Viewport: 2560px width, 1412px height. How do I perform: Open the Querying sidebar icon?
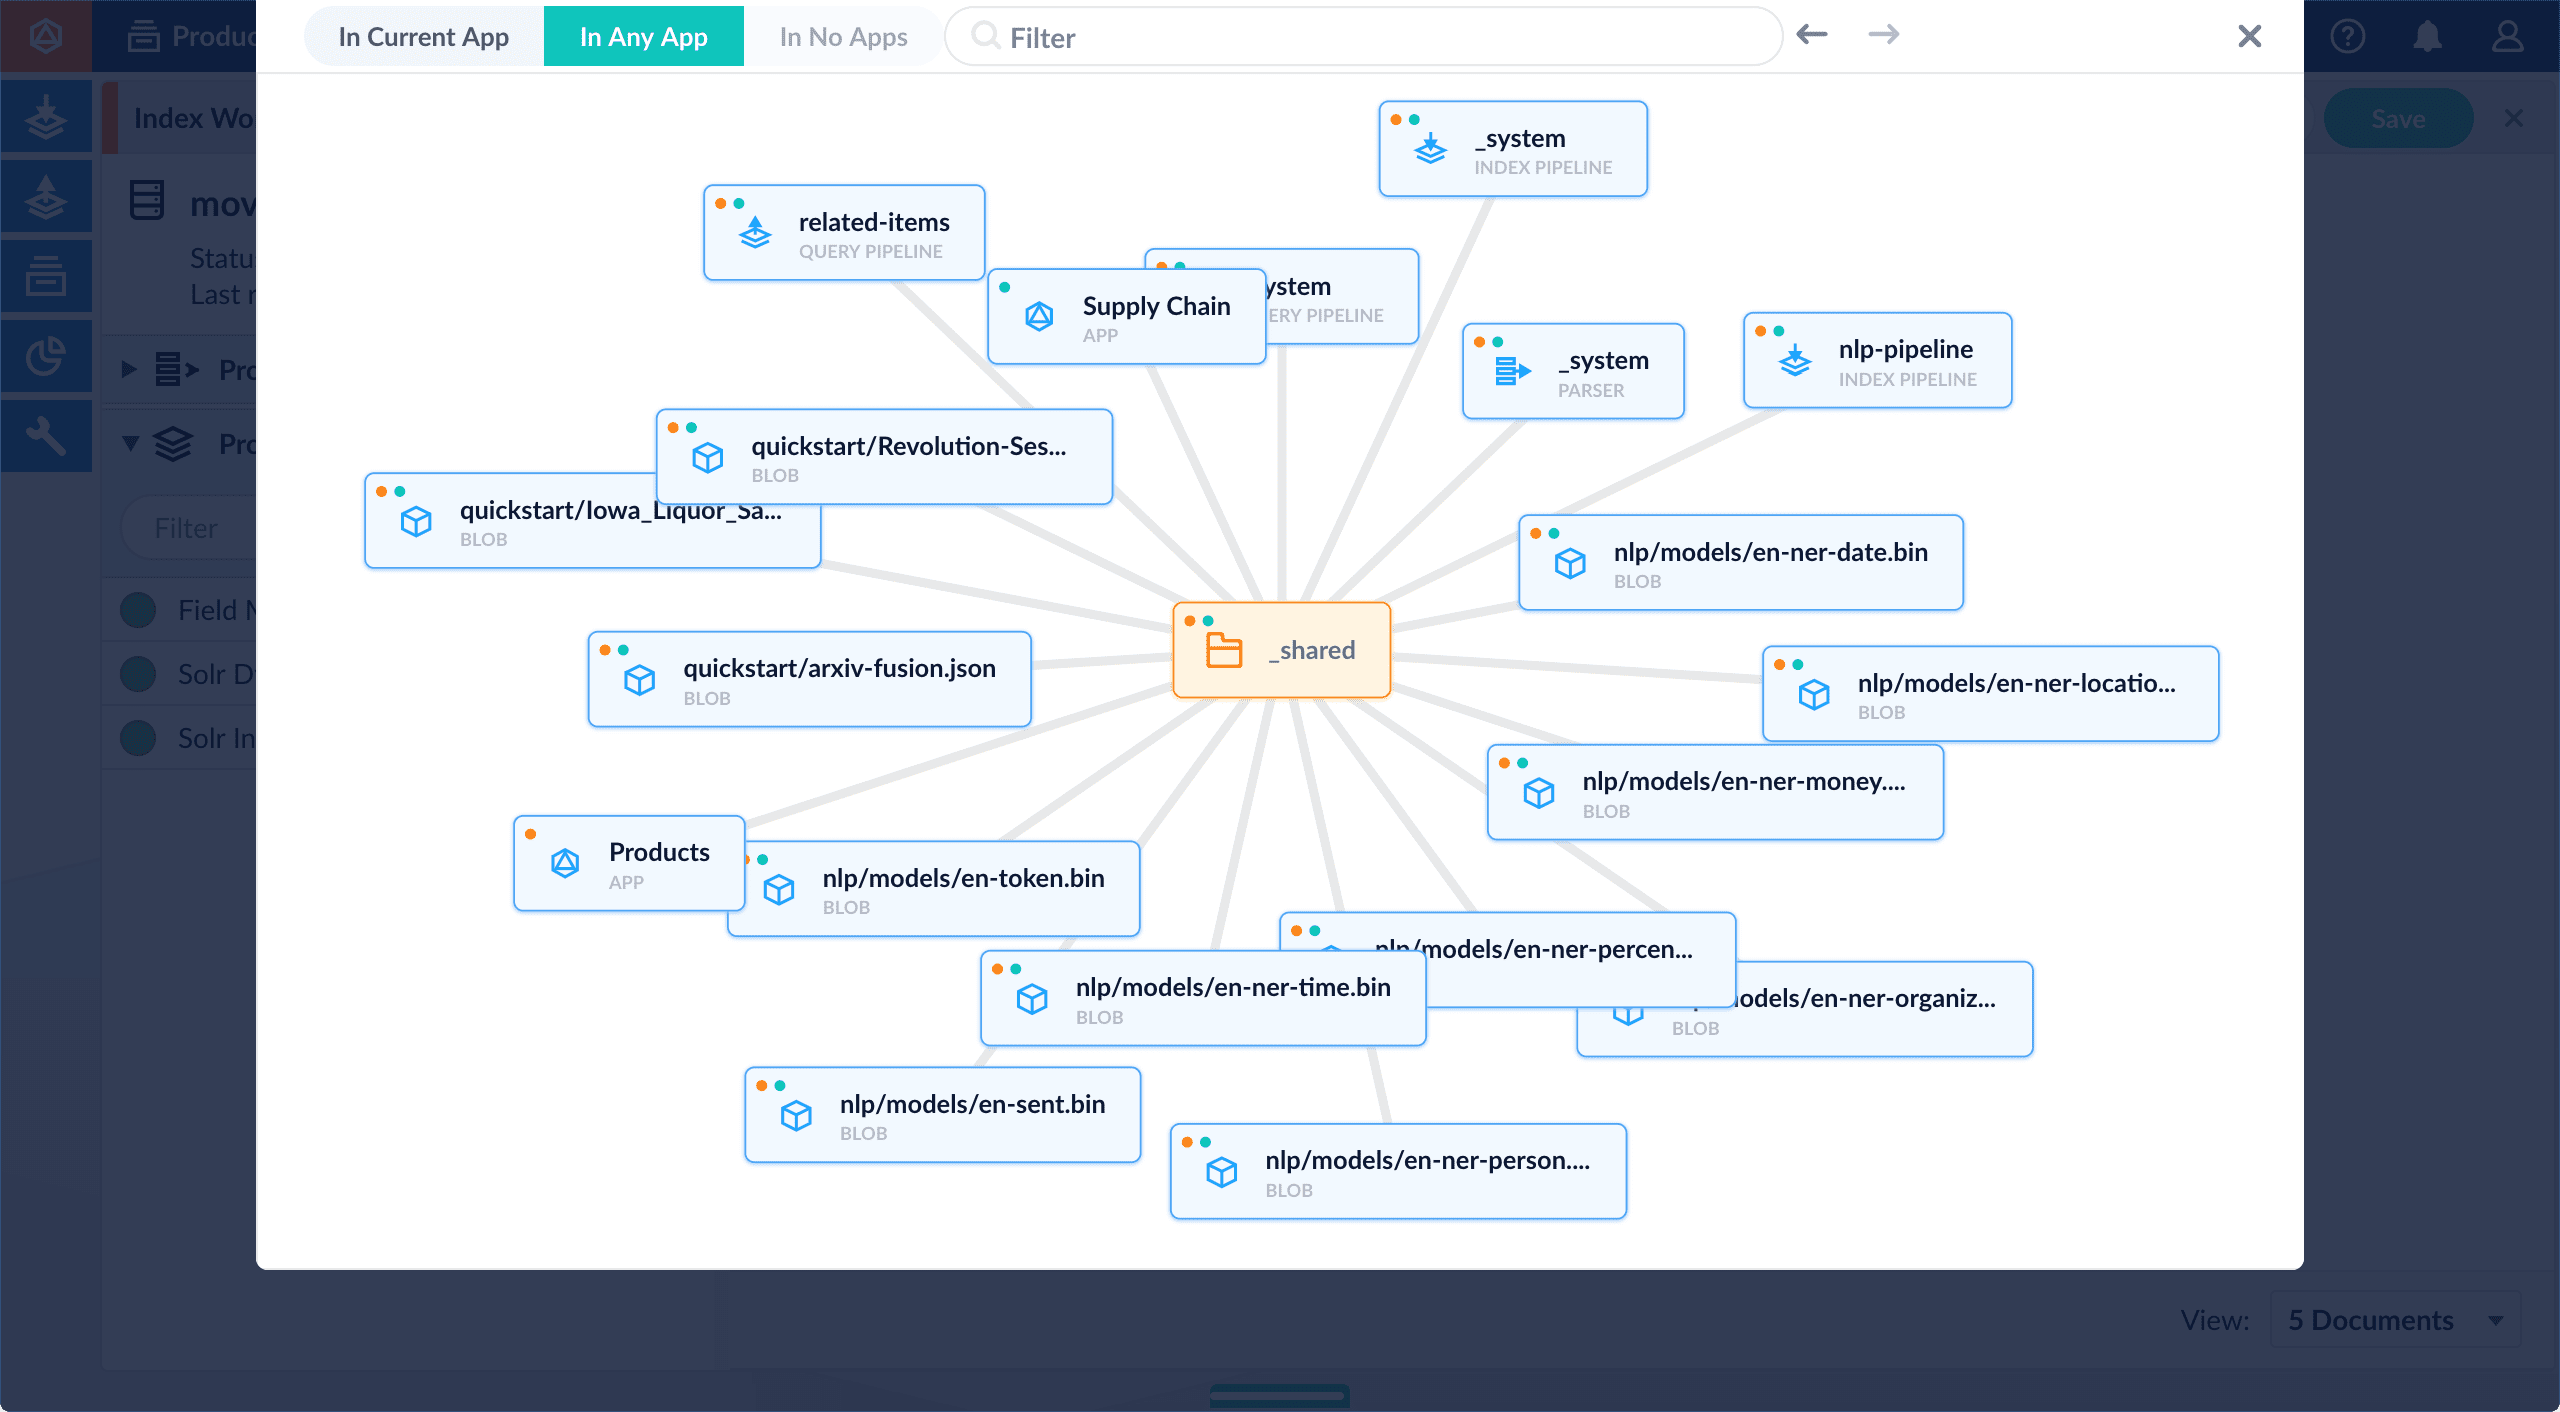[46, 197]
